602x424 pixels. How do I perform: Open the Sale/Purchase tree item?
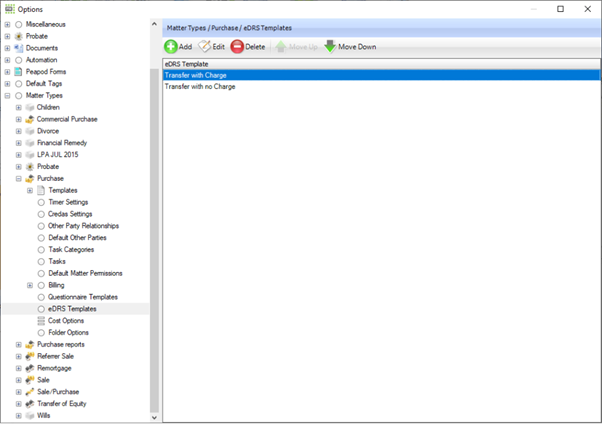pos(58,392)
